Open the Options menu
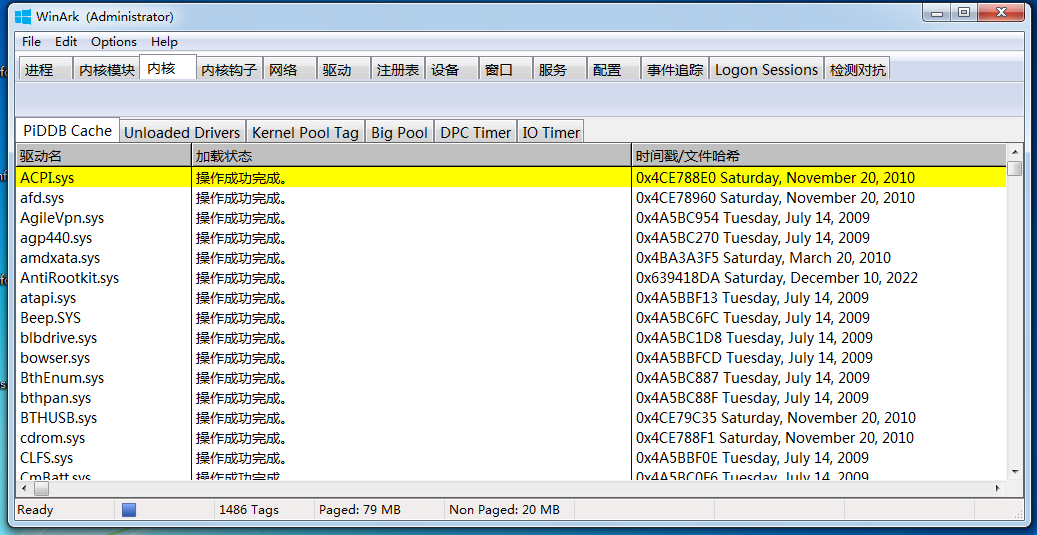 114,42
